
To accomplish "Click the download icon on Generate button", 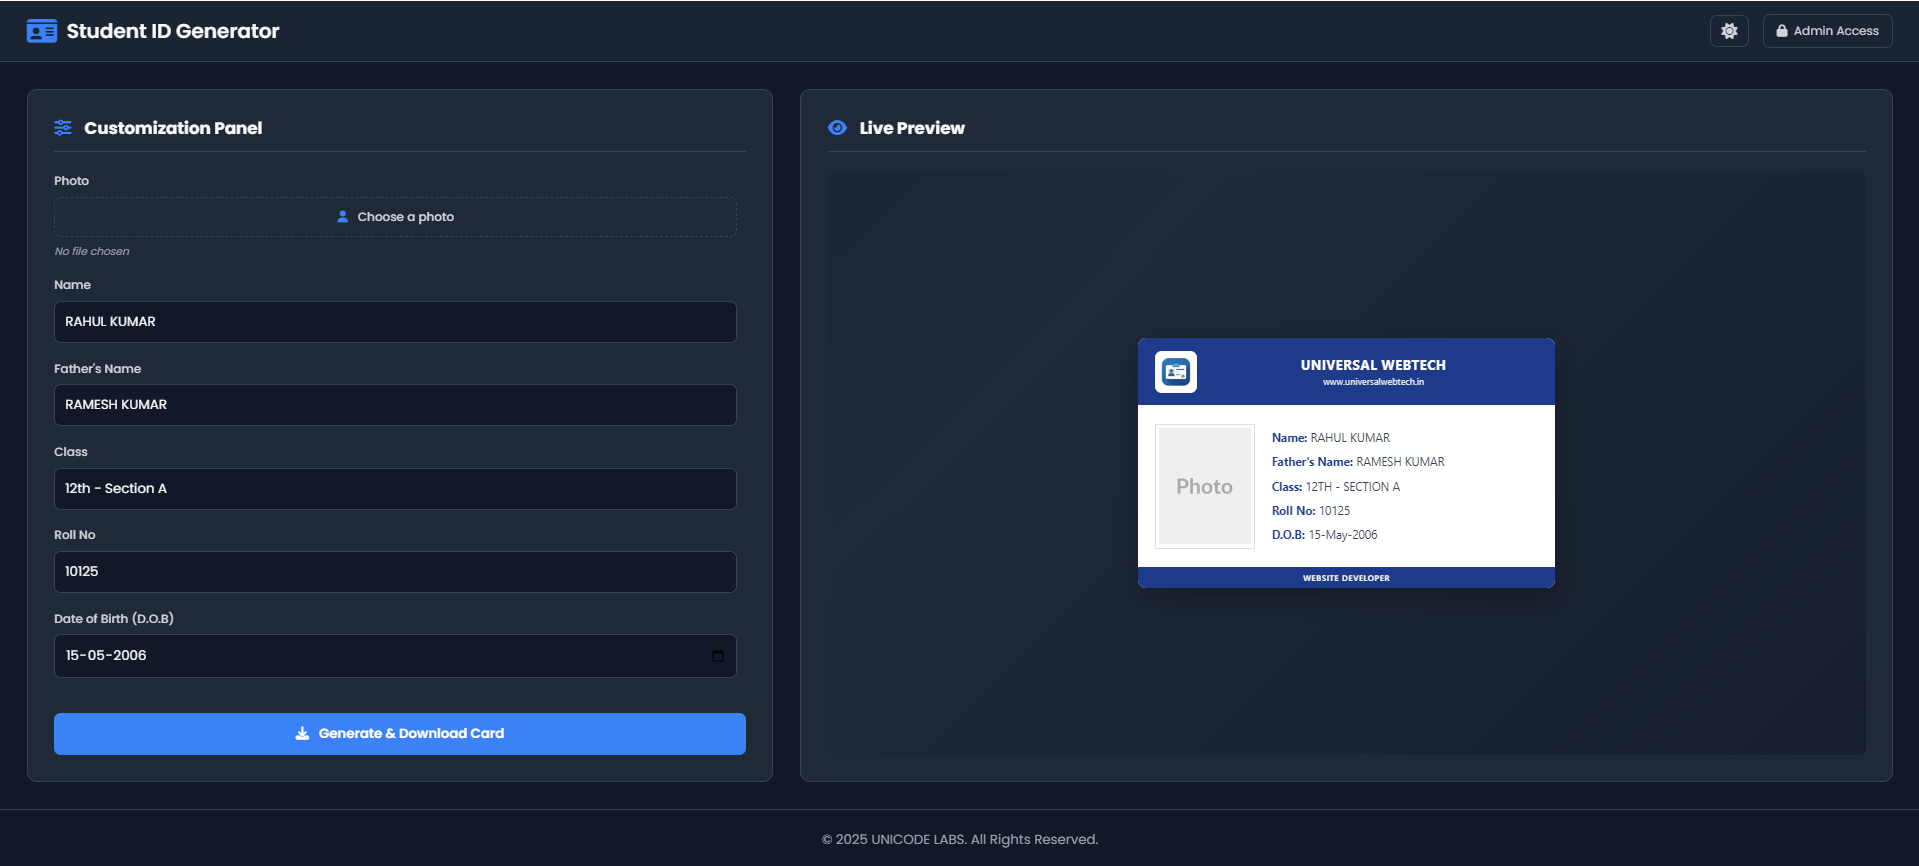I will (302, 734).
